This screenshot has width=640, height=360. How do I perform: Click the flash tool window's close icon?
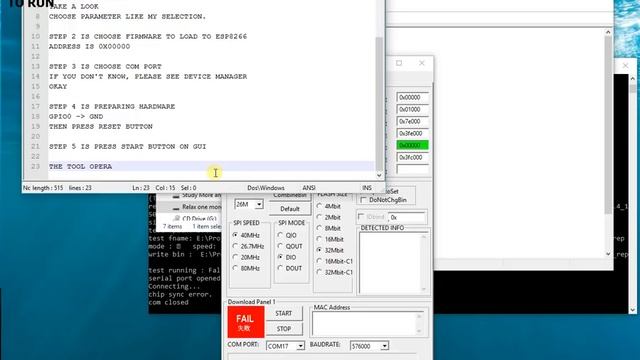point(422,63)
